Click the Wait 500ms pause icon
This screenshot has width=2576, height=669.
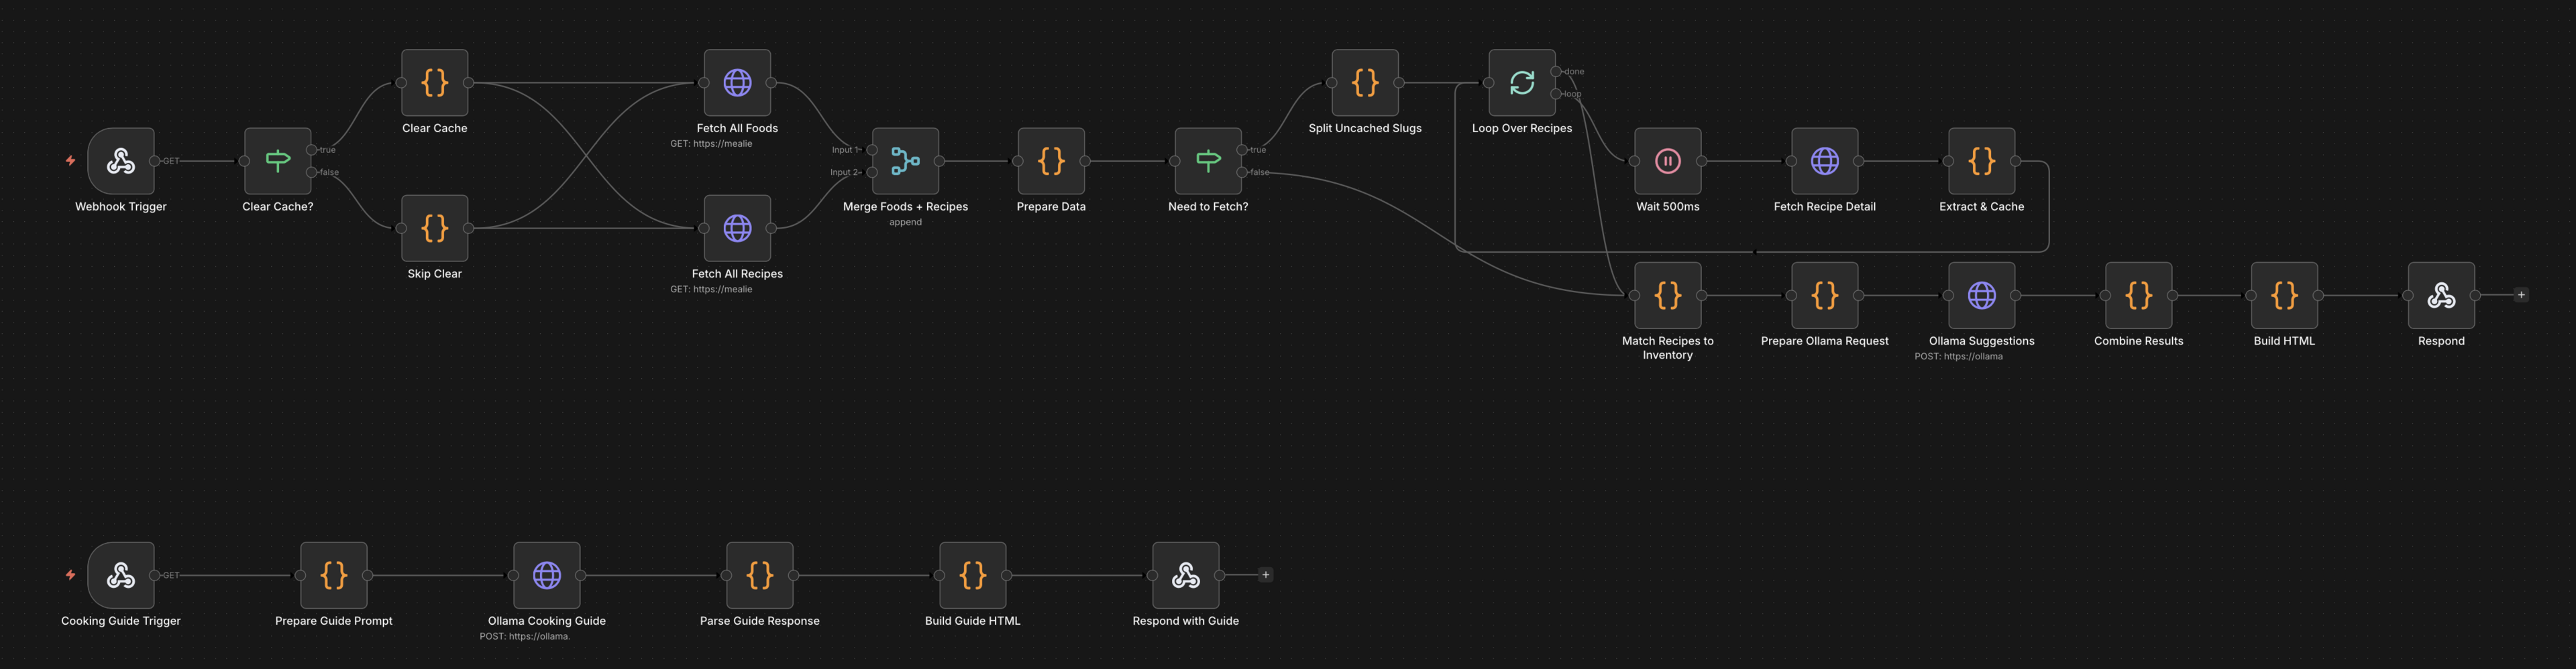tap(1667, 161)
